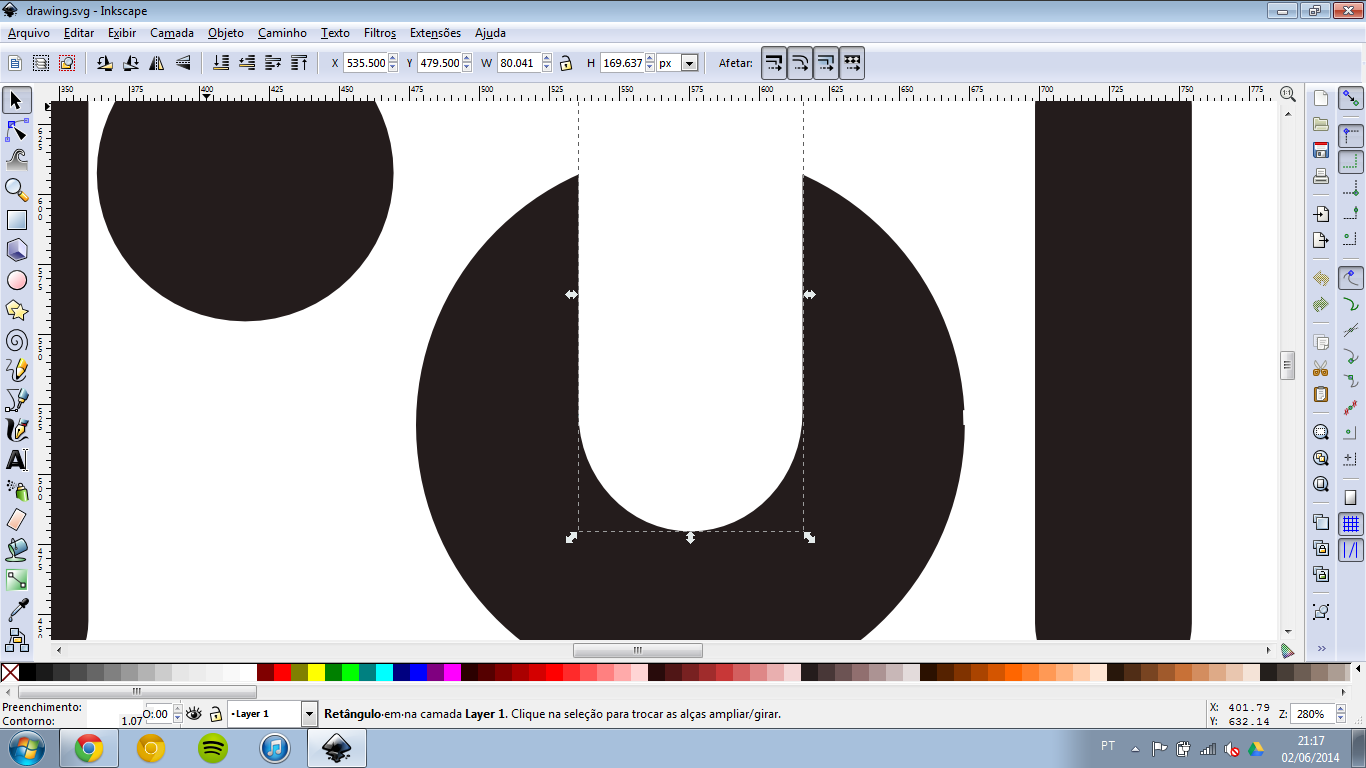Open the Caminho menu
This screenshot has height=768, width=1366.
(x=282, y=33)
